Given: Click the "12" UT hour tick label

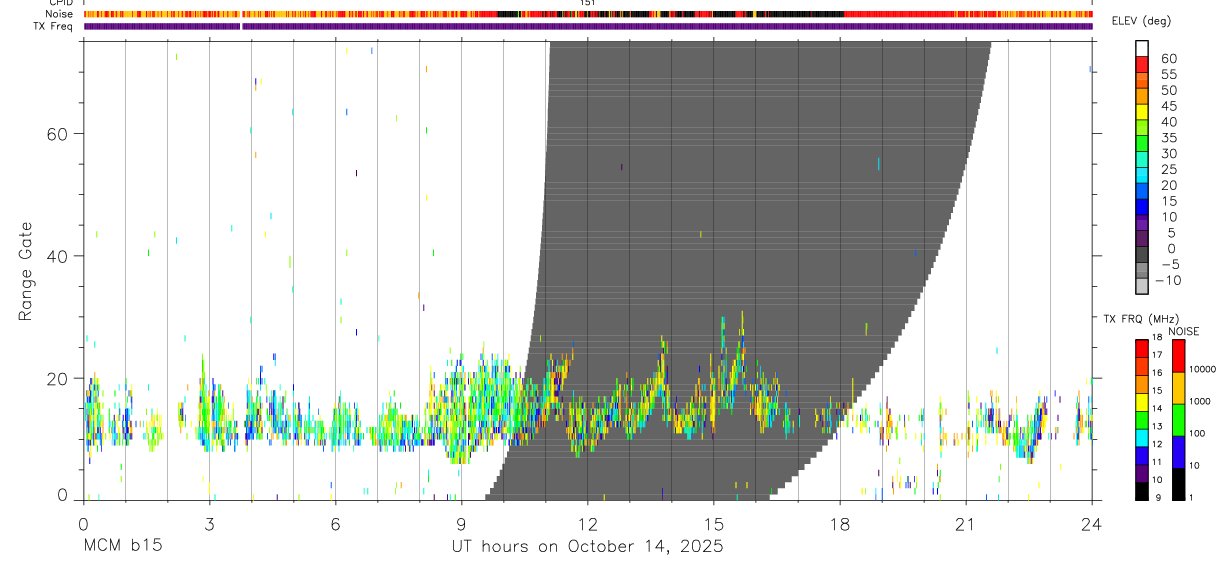Looking at the screenshot, I should [x=588, y=524].
